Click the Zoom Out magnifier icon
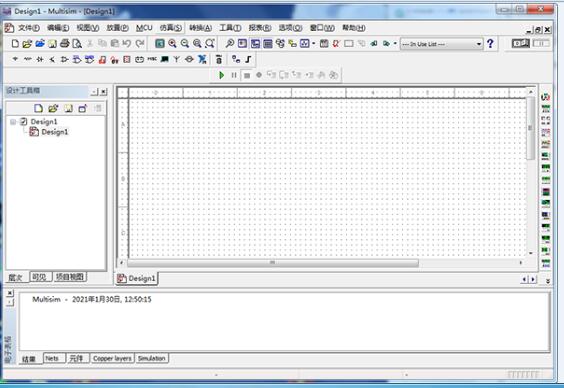Screen dimensions: 564x388 tap(185, 44)
